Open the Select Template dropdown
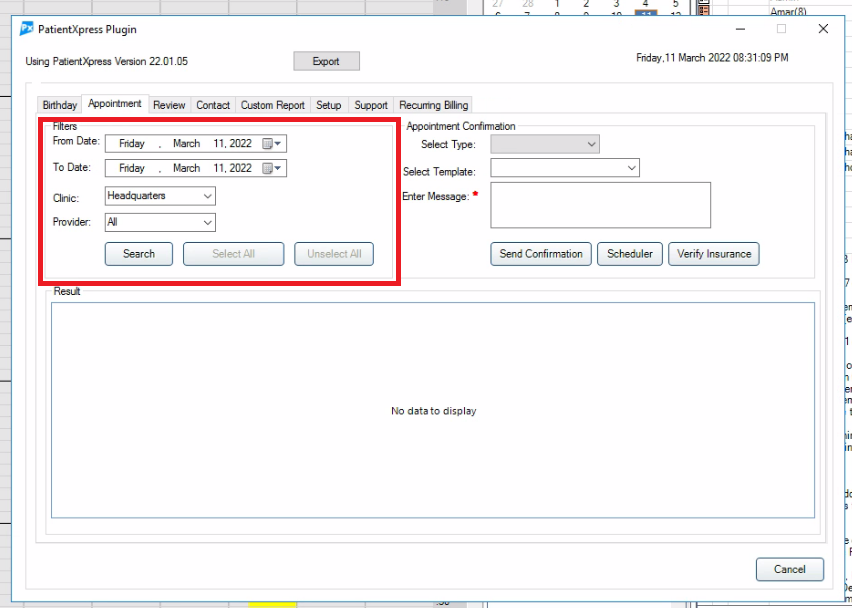Screen dimensions: 852x608 point(632,169)
